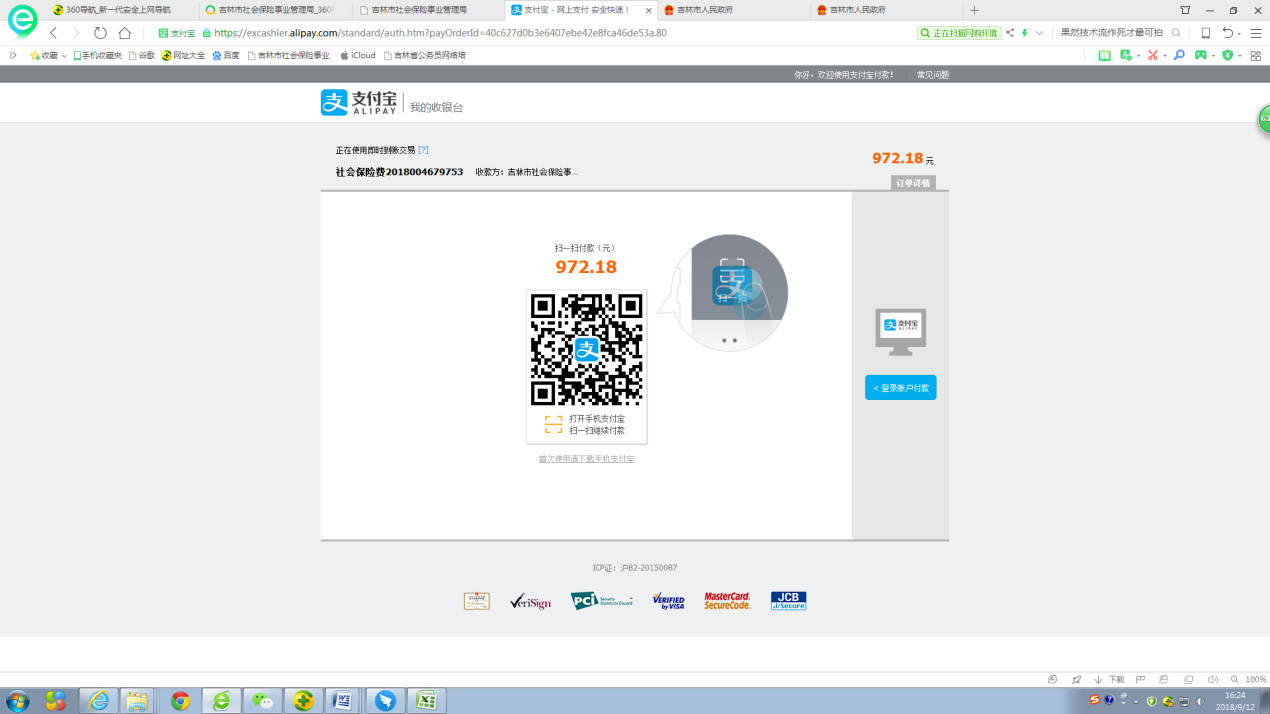Image resolution: width=1270 pixels, height=714 pixels.
Task: Click the red scissors screenshot icon
Action: pos(1153,55)
